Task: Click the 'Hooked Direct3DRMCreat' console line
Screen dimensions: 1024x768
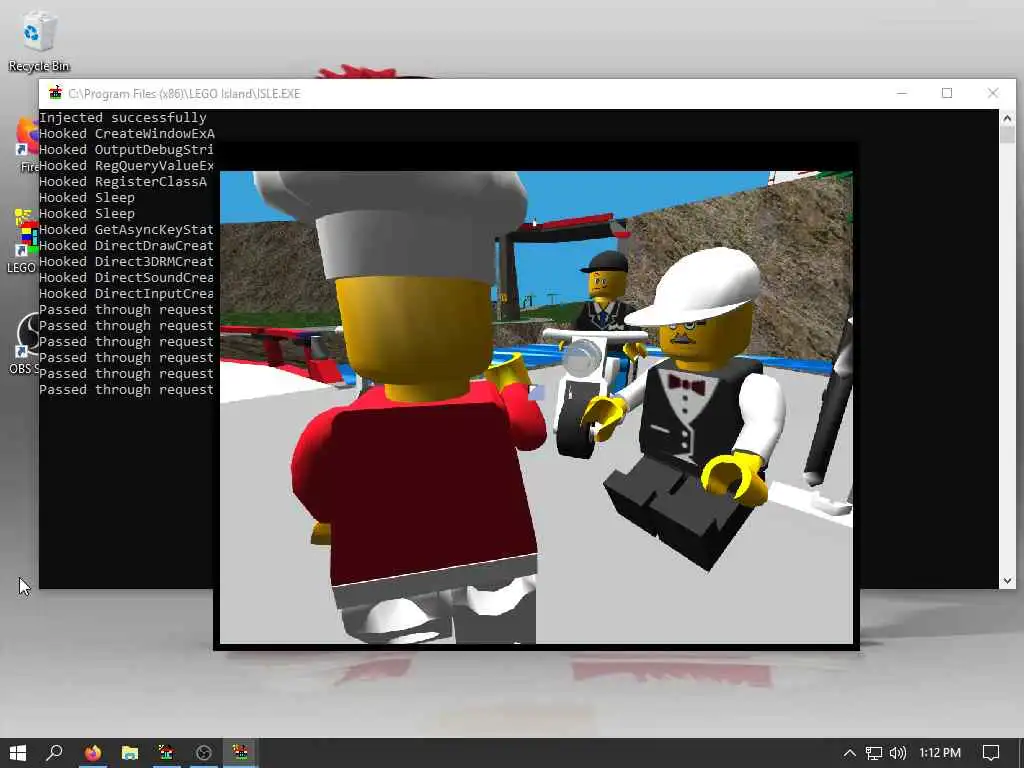Action: pos(127,261)
